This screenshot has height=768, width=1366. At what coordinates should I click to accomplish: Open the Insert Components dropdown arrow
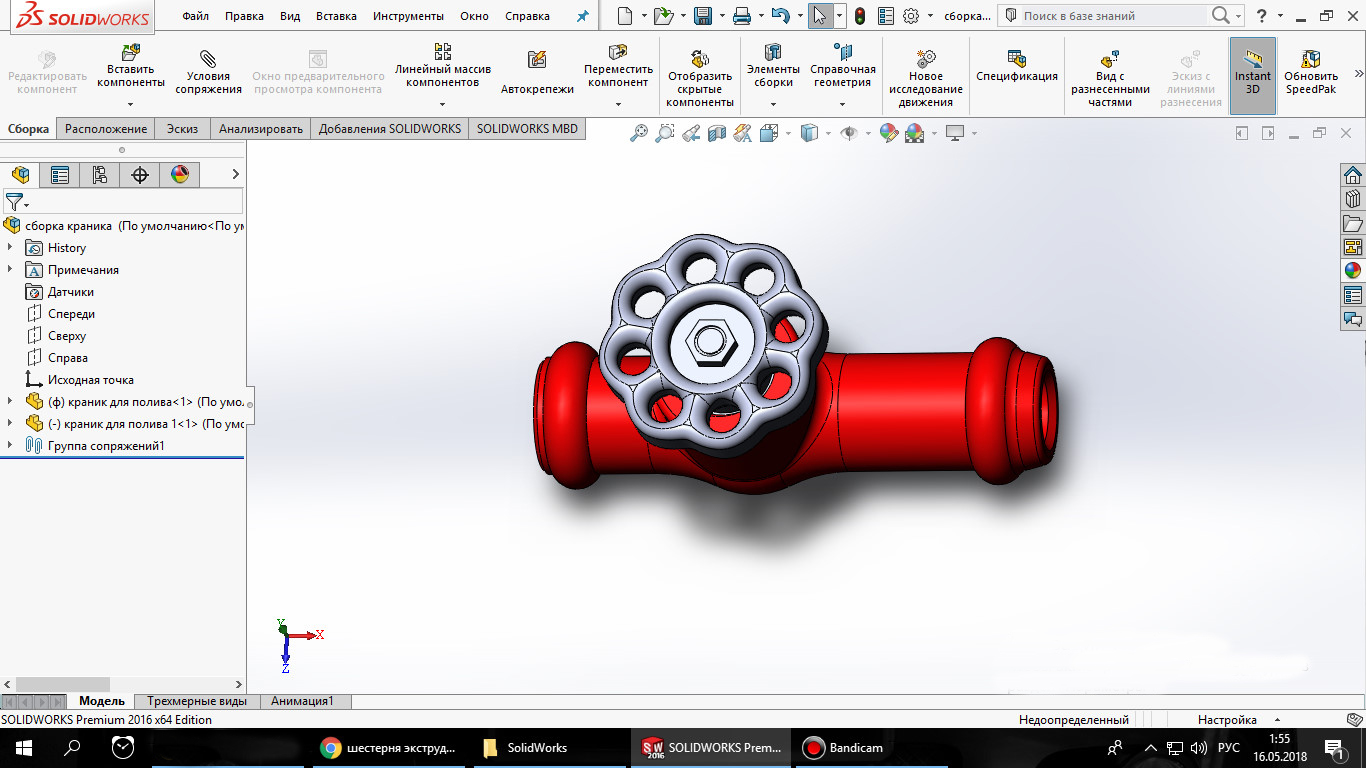(x=130, y=104)
